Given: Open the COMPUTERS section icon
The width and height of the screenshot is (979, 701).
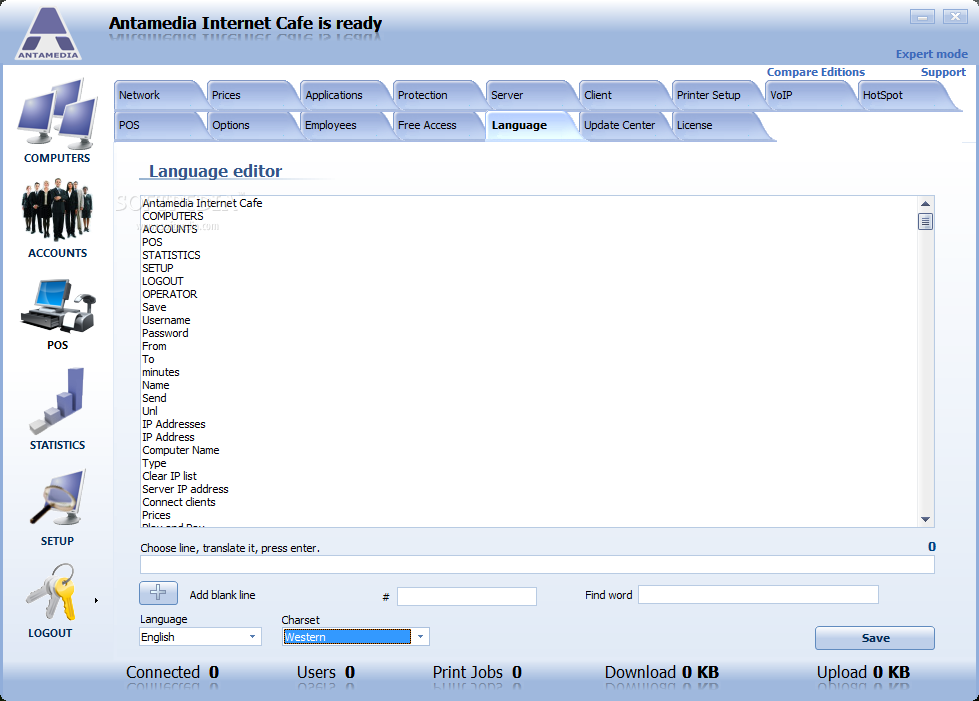Looking at the screenshot, I should [57, 114].
